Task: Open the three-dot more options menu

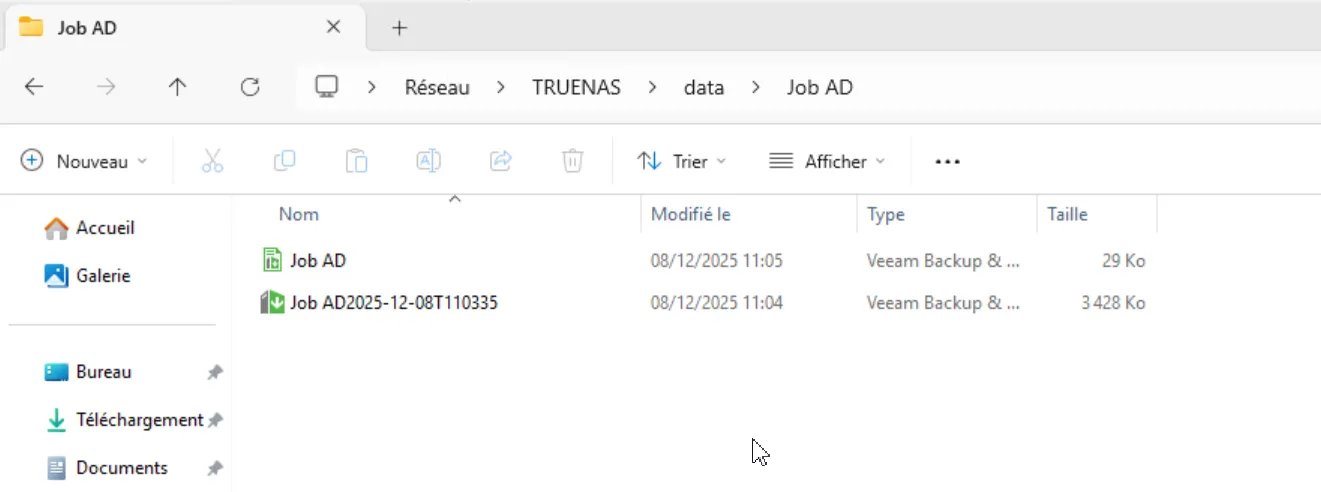Action: (x=947, y=161)
